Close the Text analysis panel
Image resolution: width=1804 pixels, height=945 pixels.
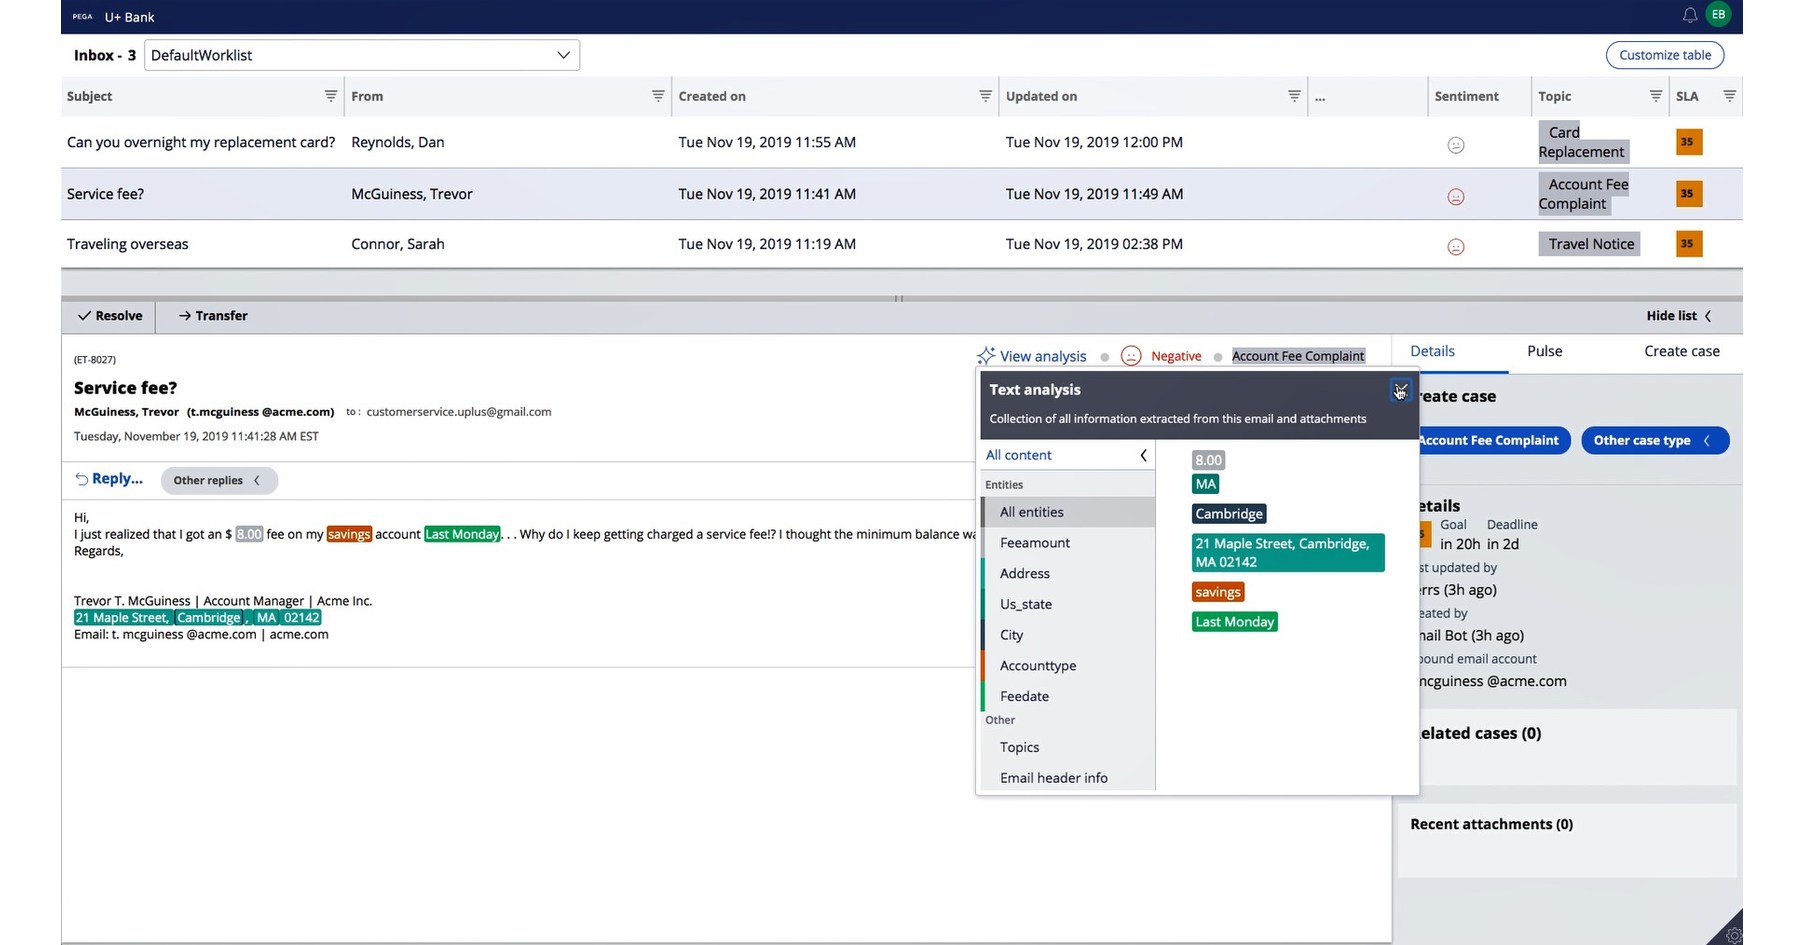click(1400, 390)
